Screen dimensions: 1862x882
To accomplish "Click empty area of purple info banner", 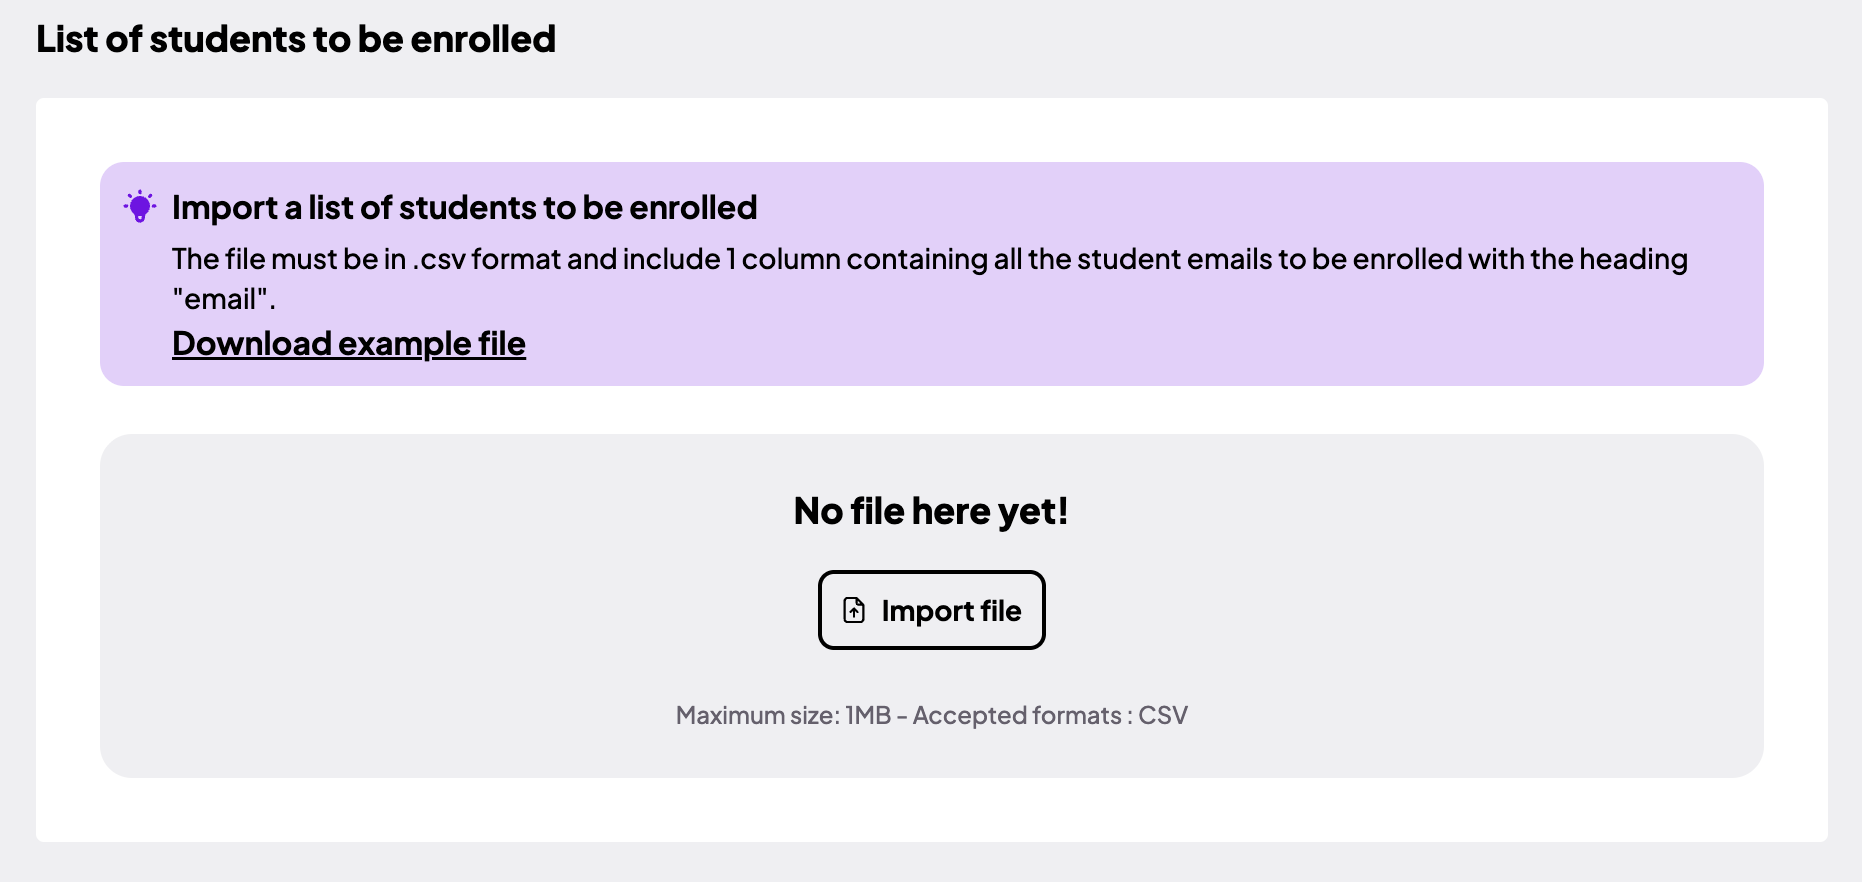I will click(x=1200, y=340).
